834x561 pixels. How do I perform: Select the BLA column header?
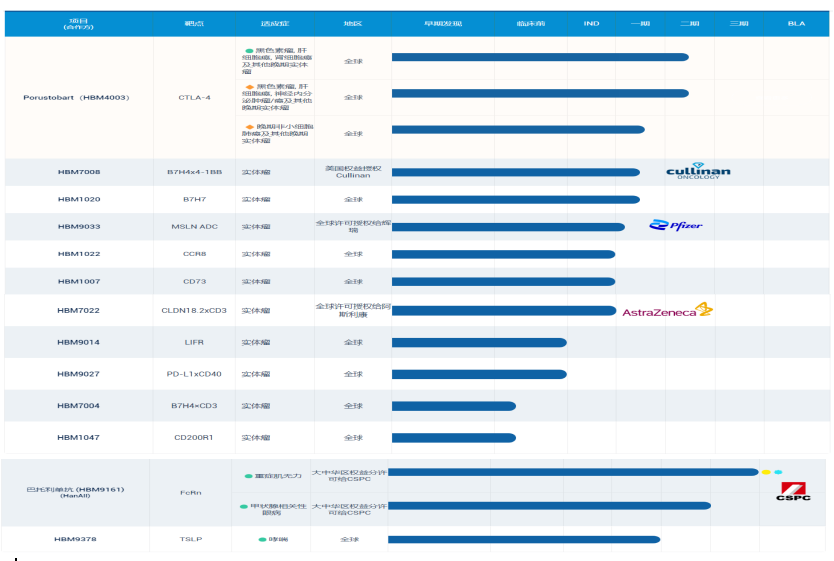coord(796,23)
